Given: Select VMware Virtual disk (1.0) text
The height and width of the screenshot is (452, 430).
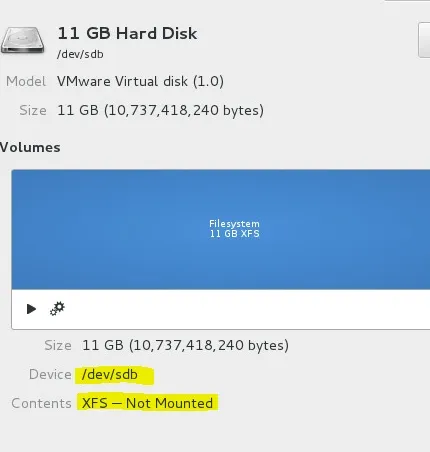Looking at the screenshot, I should (x=140, y=81).
